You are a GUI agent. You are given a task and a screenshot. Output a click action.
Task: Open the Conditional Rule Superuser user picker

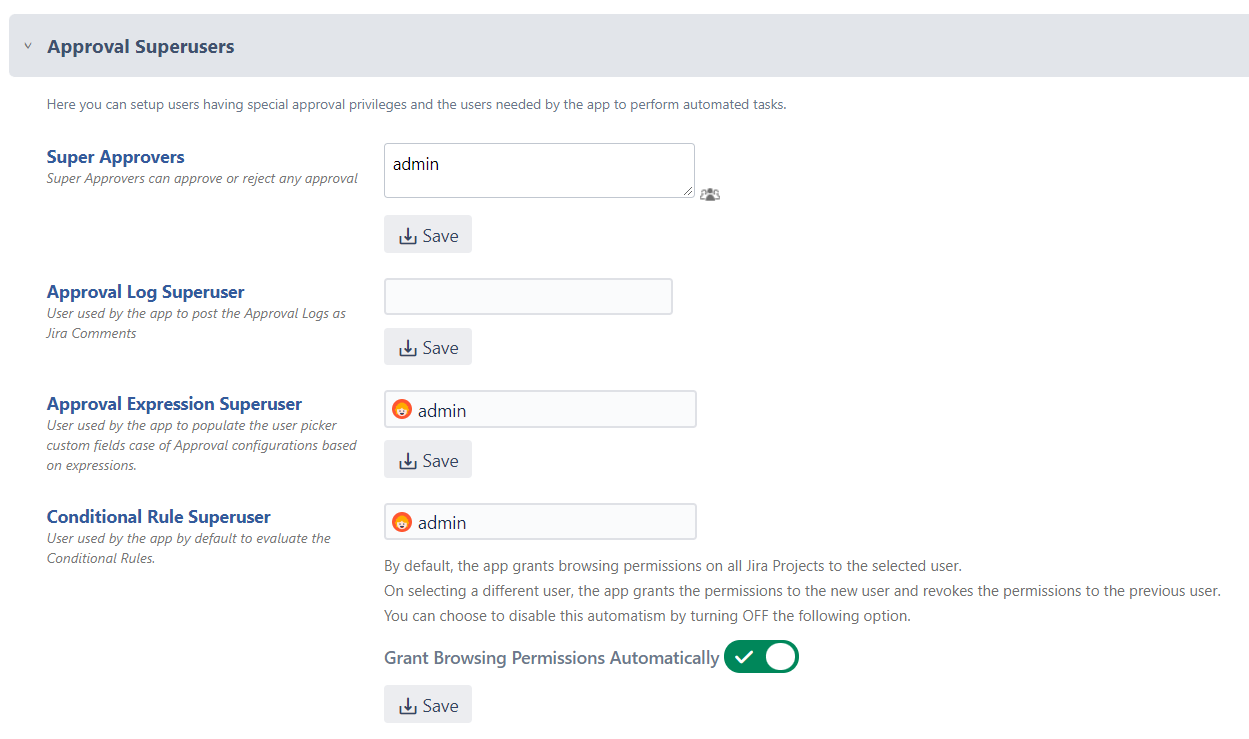540,522
